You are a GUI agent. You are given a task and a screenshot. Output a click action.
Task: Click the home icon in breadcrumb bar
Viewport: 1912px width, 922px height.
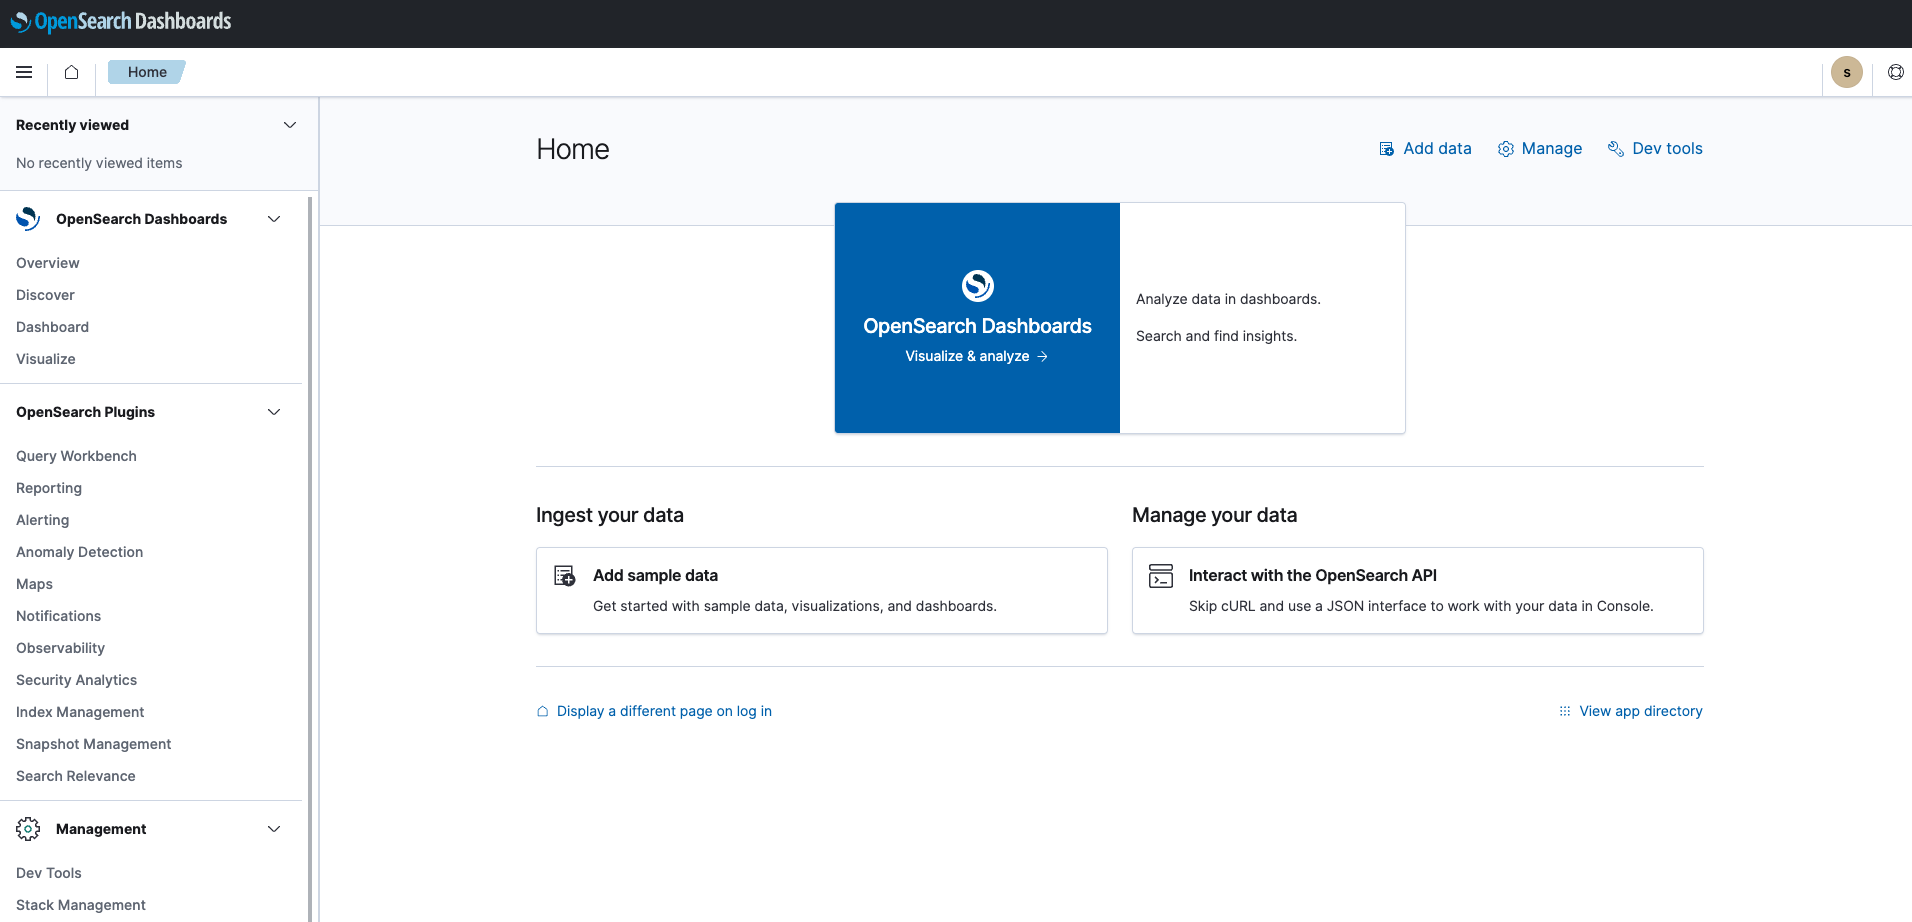click(71, 72)
